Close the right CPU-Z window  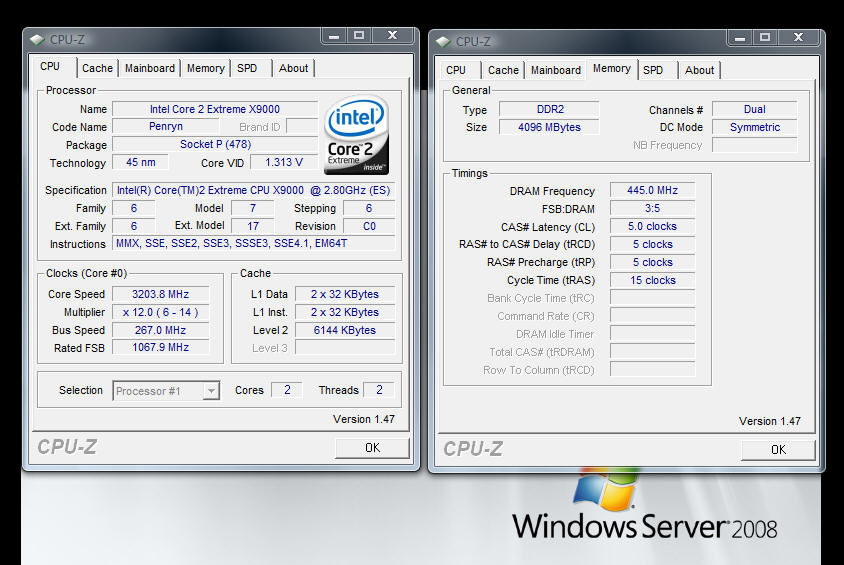(x=798, y=38)
